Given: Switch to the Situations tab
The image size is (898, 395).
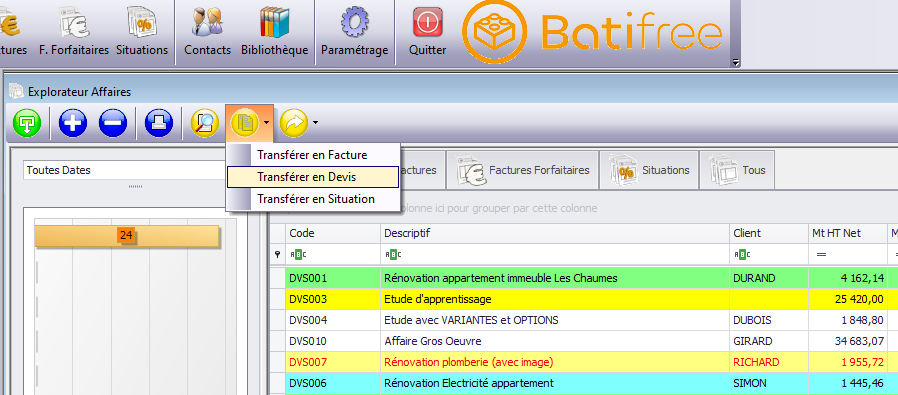Looking at the screenshot, I should [649, 170].
